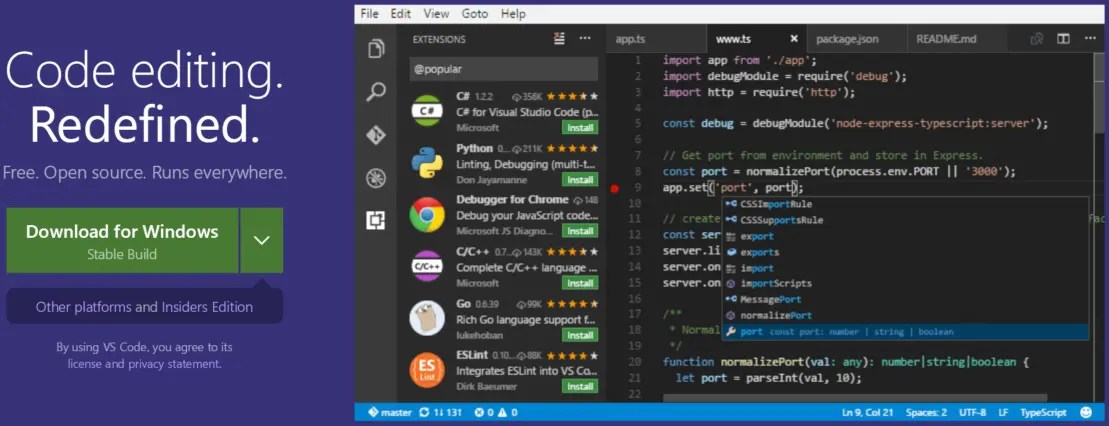This screenshot has width=1109, height=426.
Task: Pick the import suggestion
Action: (x=905, y=268)
